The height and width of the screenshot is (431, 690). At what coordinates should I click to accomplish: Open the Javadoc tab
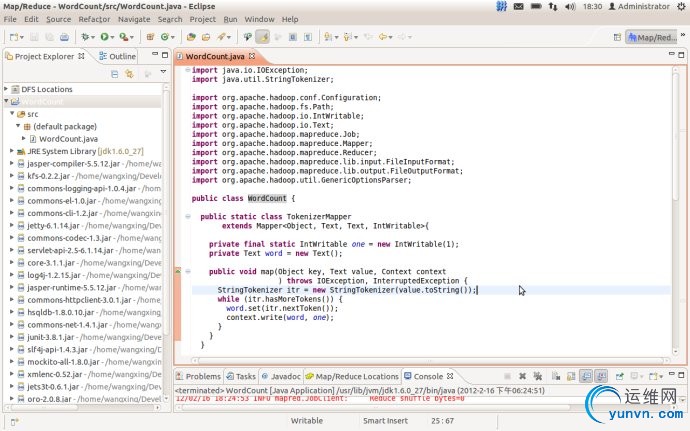click(281, 376)
